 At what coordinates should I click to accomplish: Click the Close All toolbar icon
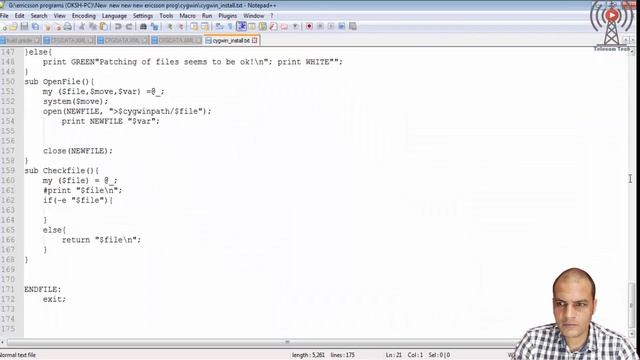pyautogui.click(x=58, y=27)
